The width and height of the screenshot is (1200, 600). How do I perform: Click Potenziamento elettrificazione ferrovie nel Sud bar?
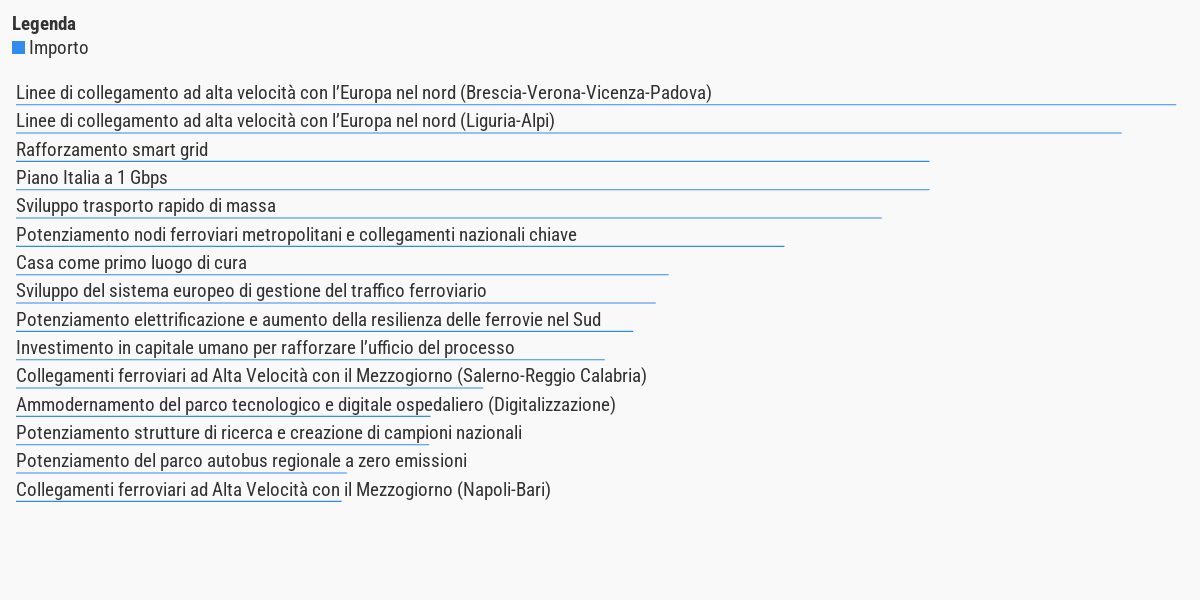[325, 320]
